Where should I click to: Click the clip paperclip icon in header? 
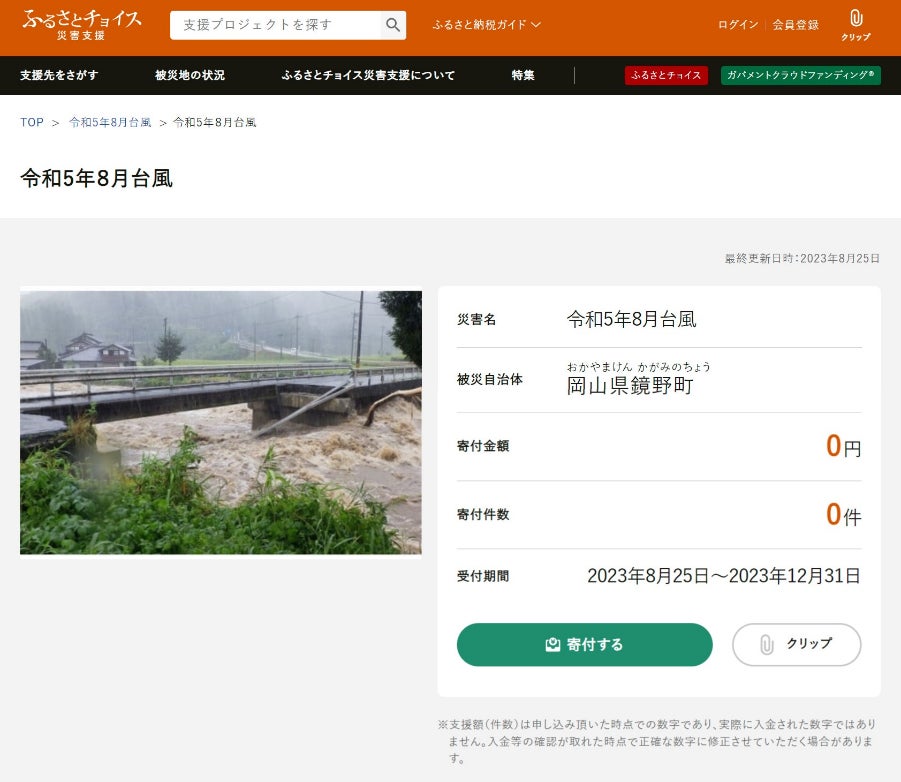point(856,25)
